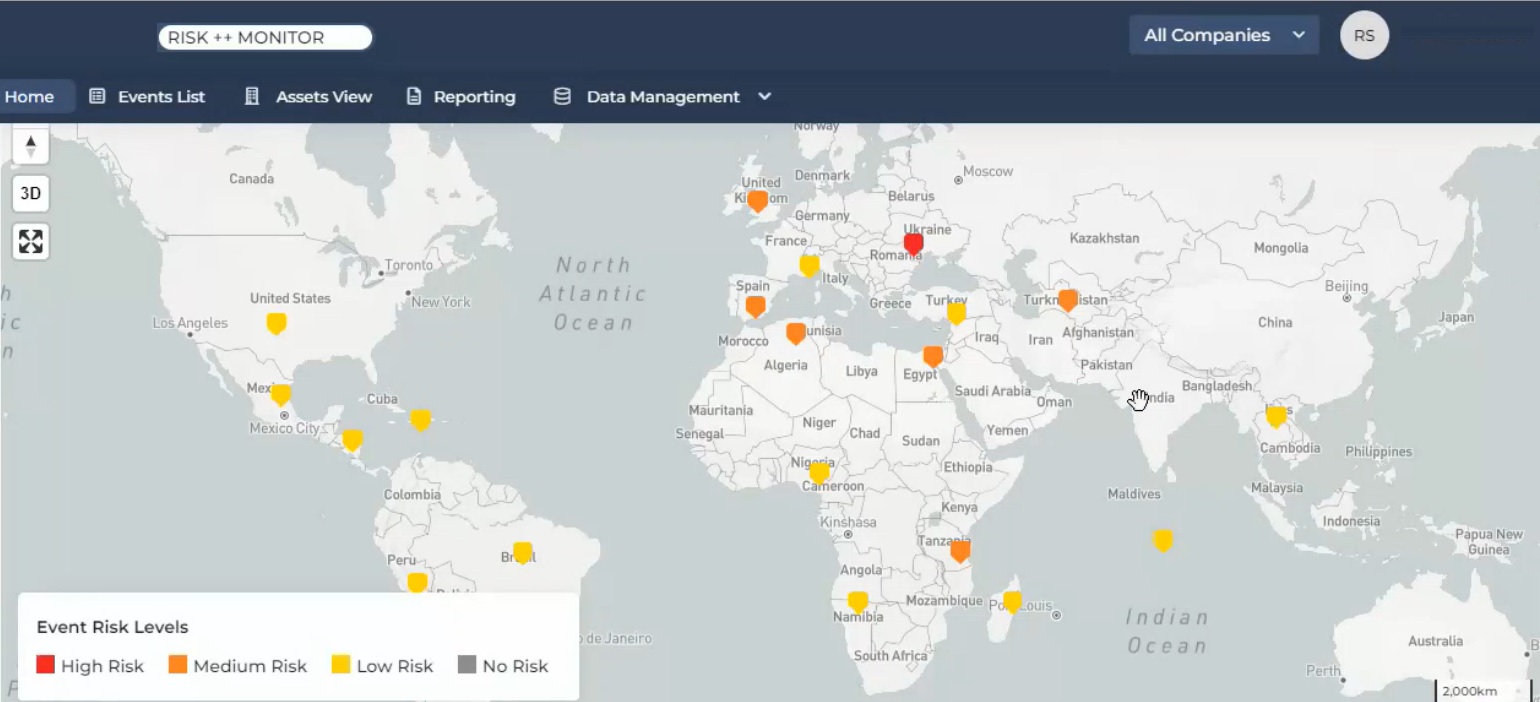
Task: Toggle the 3D map view
Action: [30, 193]
